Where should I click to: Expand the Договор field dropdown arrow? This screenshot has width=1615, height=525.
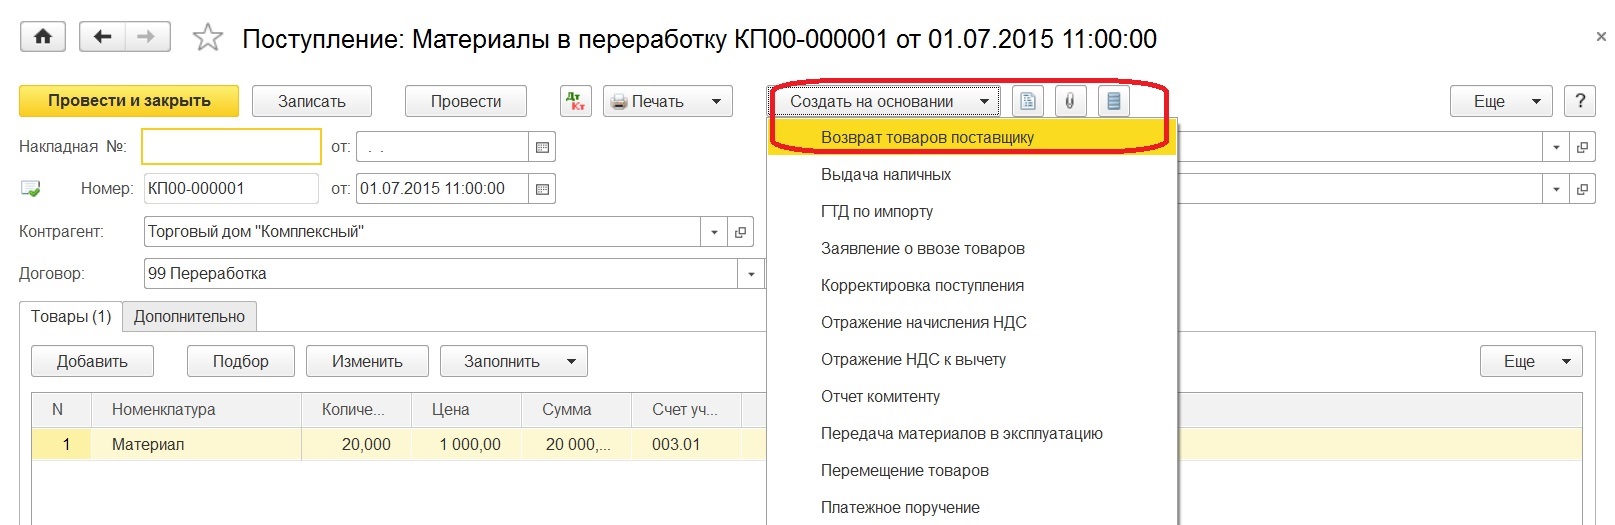coord(751,274)
